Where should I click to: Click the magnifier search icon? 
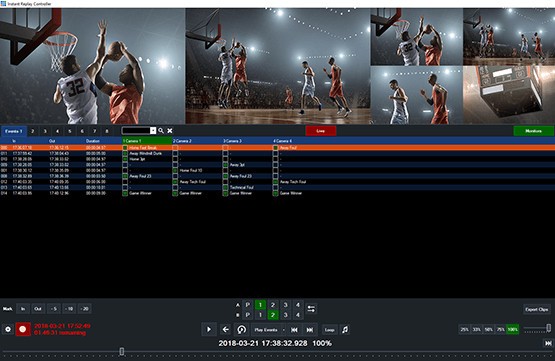pyautogui.click(x=161, y=131)
